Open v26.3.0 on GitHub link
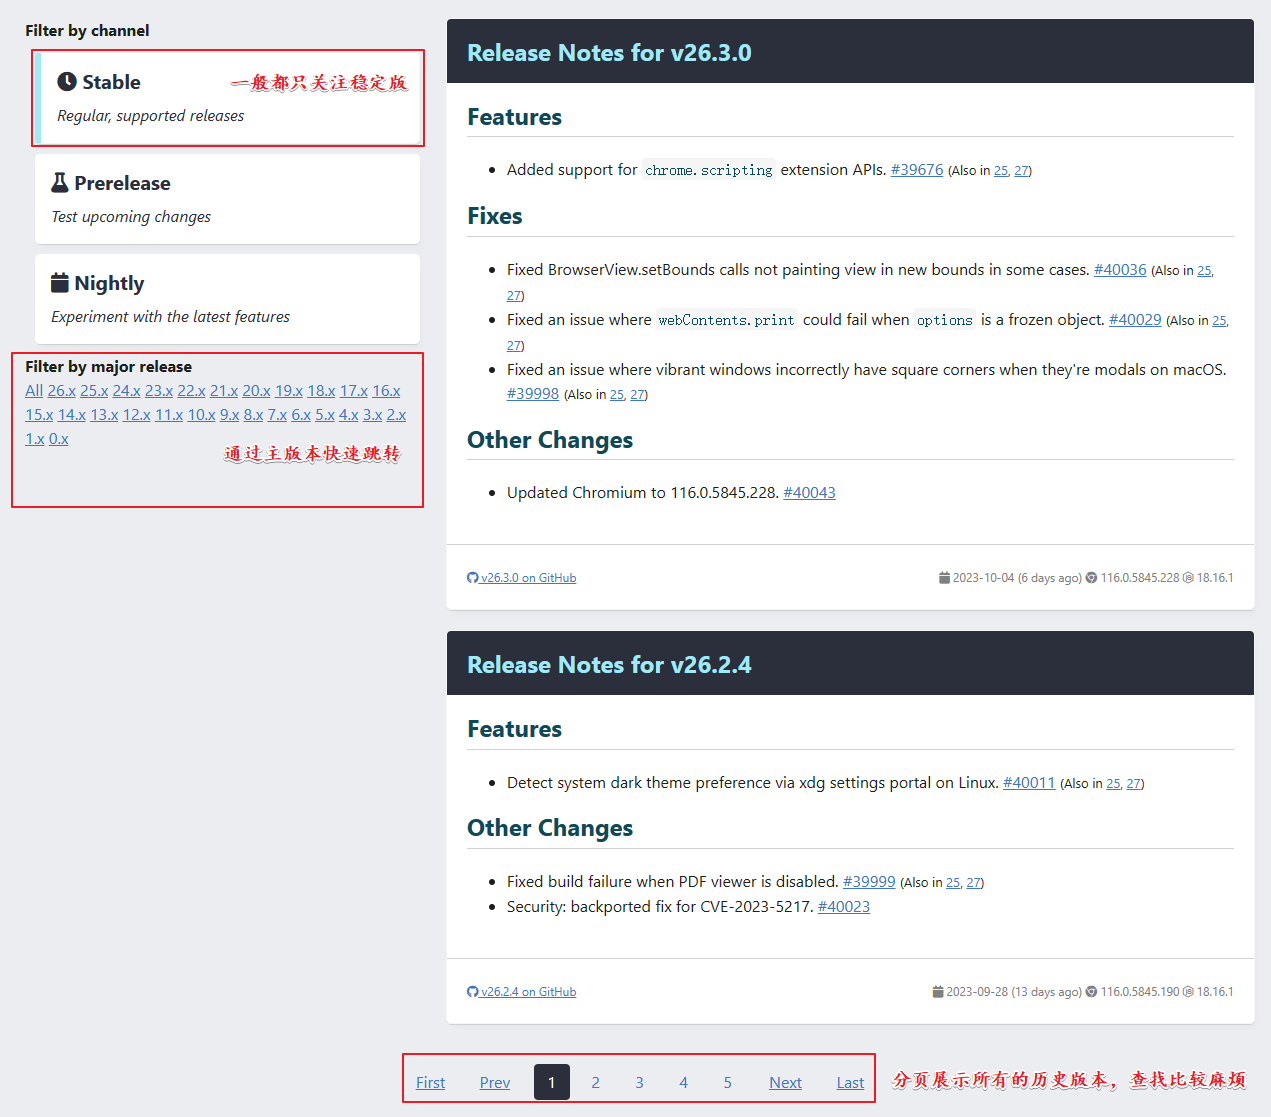1271x1117 pixels. [522, 578]
